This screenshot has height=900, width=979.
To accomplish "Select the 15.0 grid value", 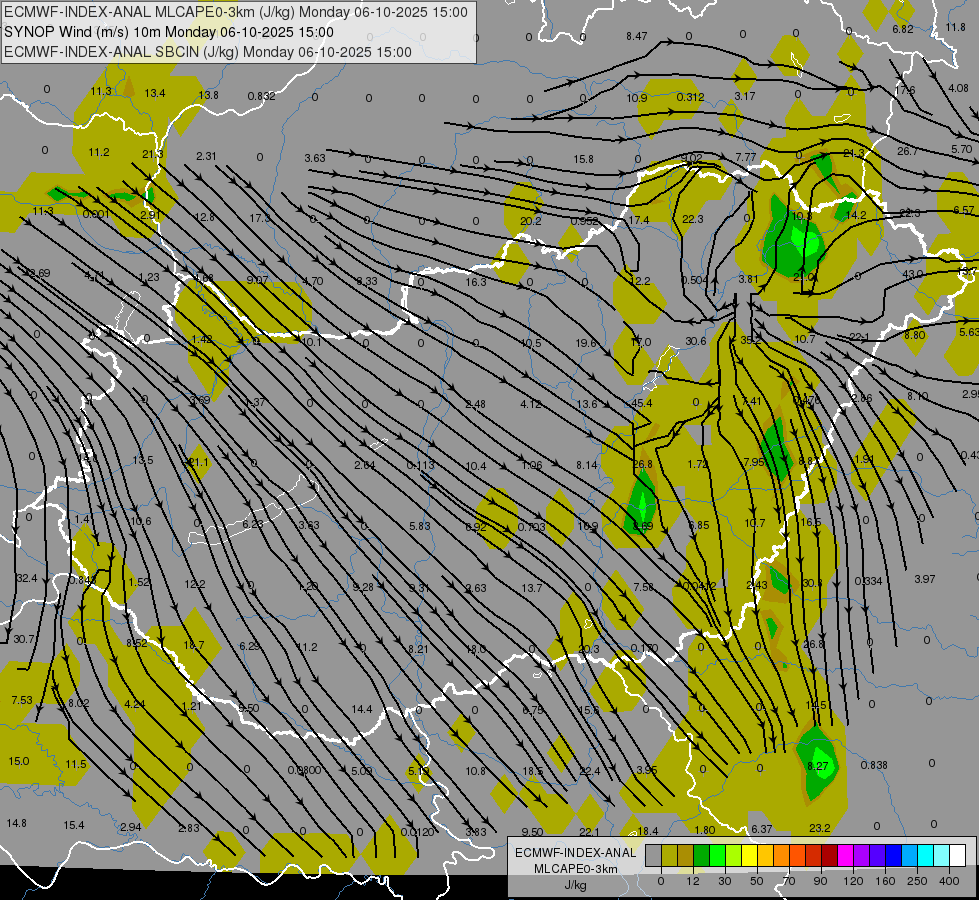I will (19, 761).
